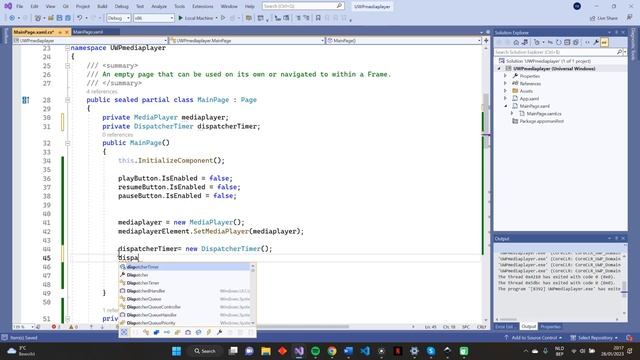Open Spotify from the taskbar
640x360 pixels.
316,351
